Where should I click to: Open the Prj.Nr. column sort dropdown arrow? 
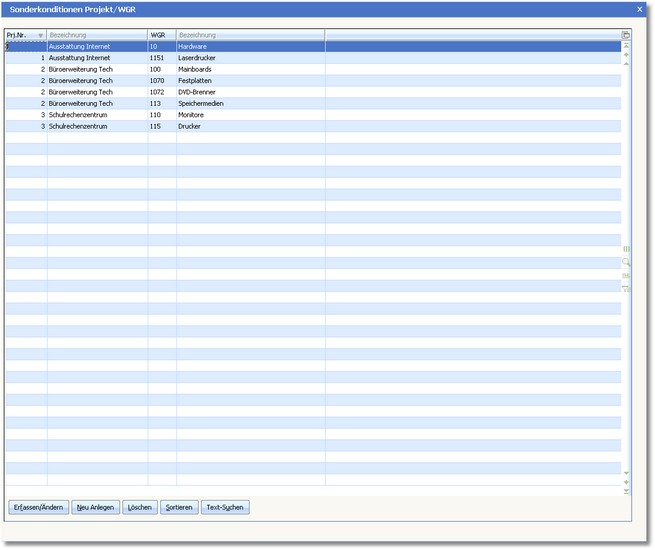[40, 36]
